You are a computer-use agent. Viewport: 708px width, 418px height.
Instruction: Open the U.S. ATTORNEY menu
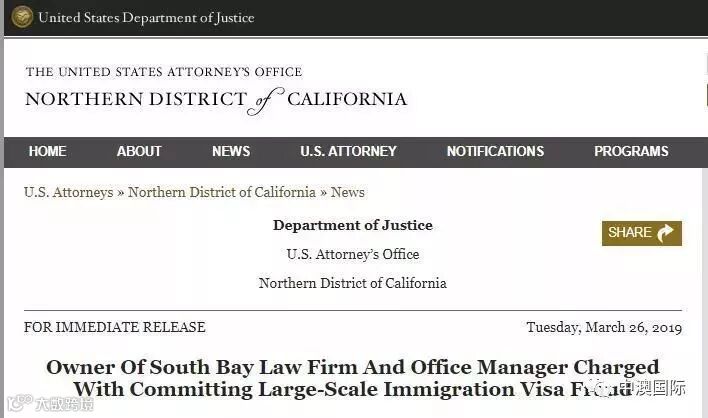tap(348, 152)
